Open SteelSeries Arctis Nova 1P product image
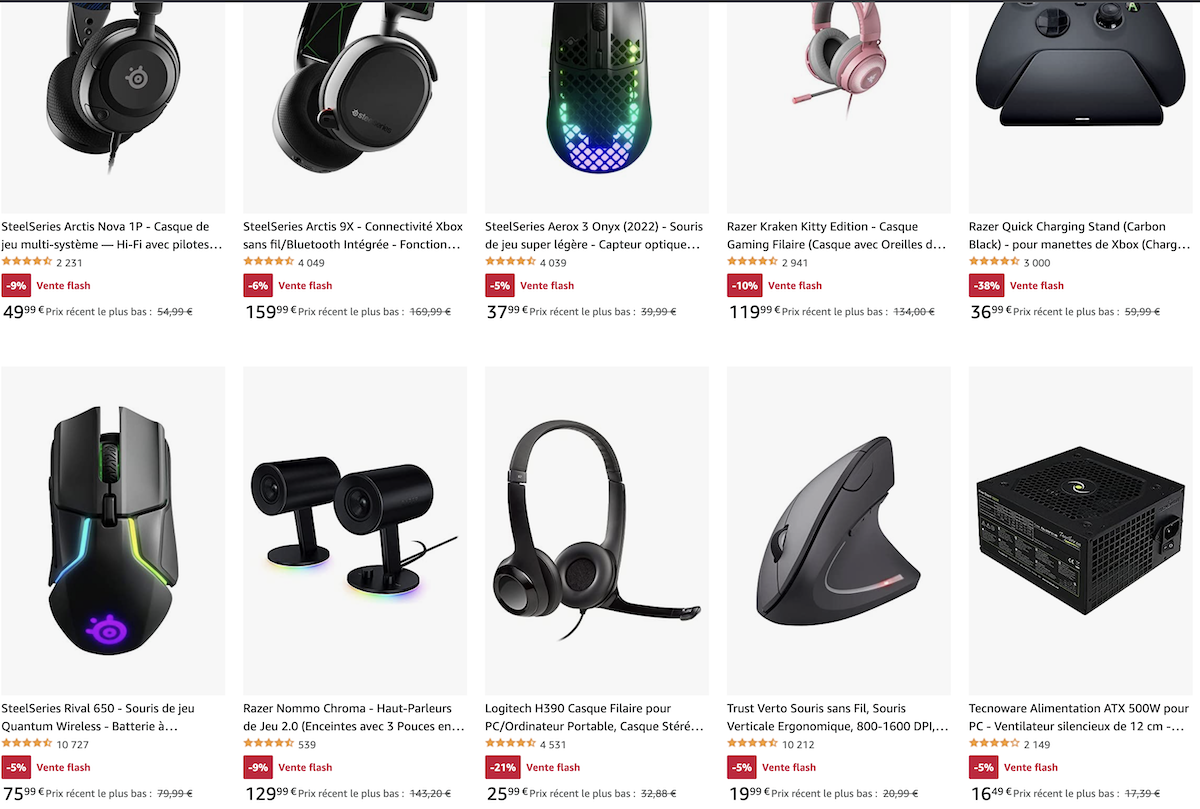This screenshot has width=1200, height=809. click(113, 106)
